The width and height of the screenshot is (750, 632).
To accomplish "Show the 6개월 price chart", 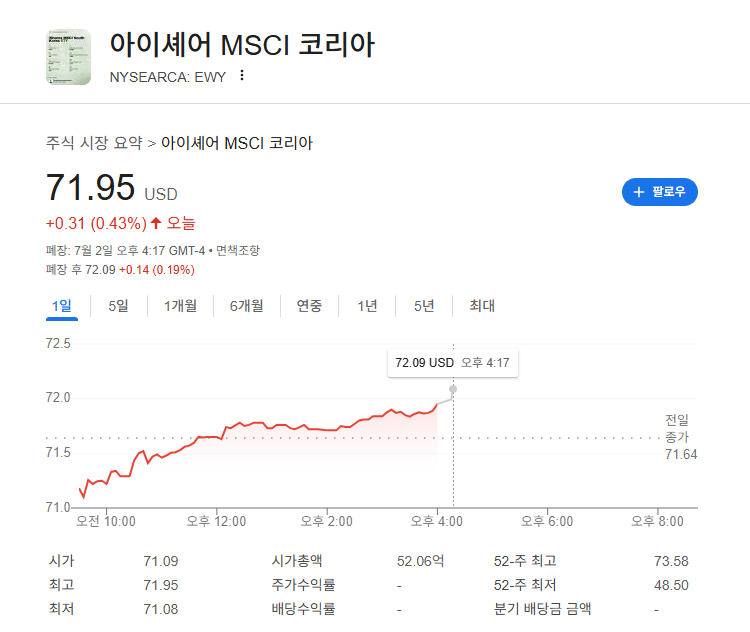I will point(246,306).
